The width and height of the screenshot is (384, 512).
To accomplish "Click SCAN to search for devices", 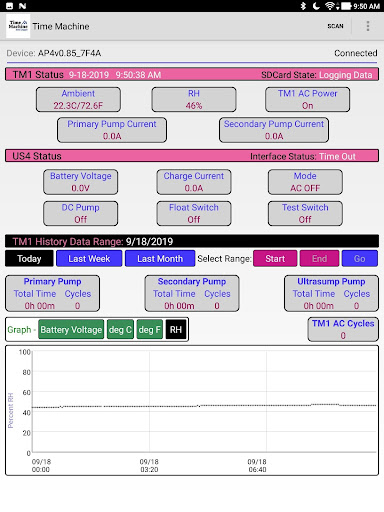I will [x=335, y=26].
